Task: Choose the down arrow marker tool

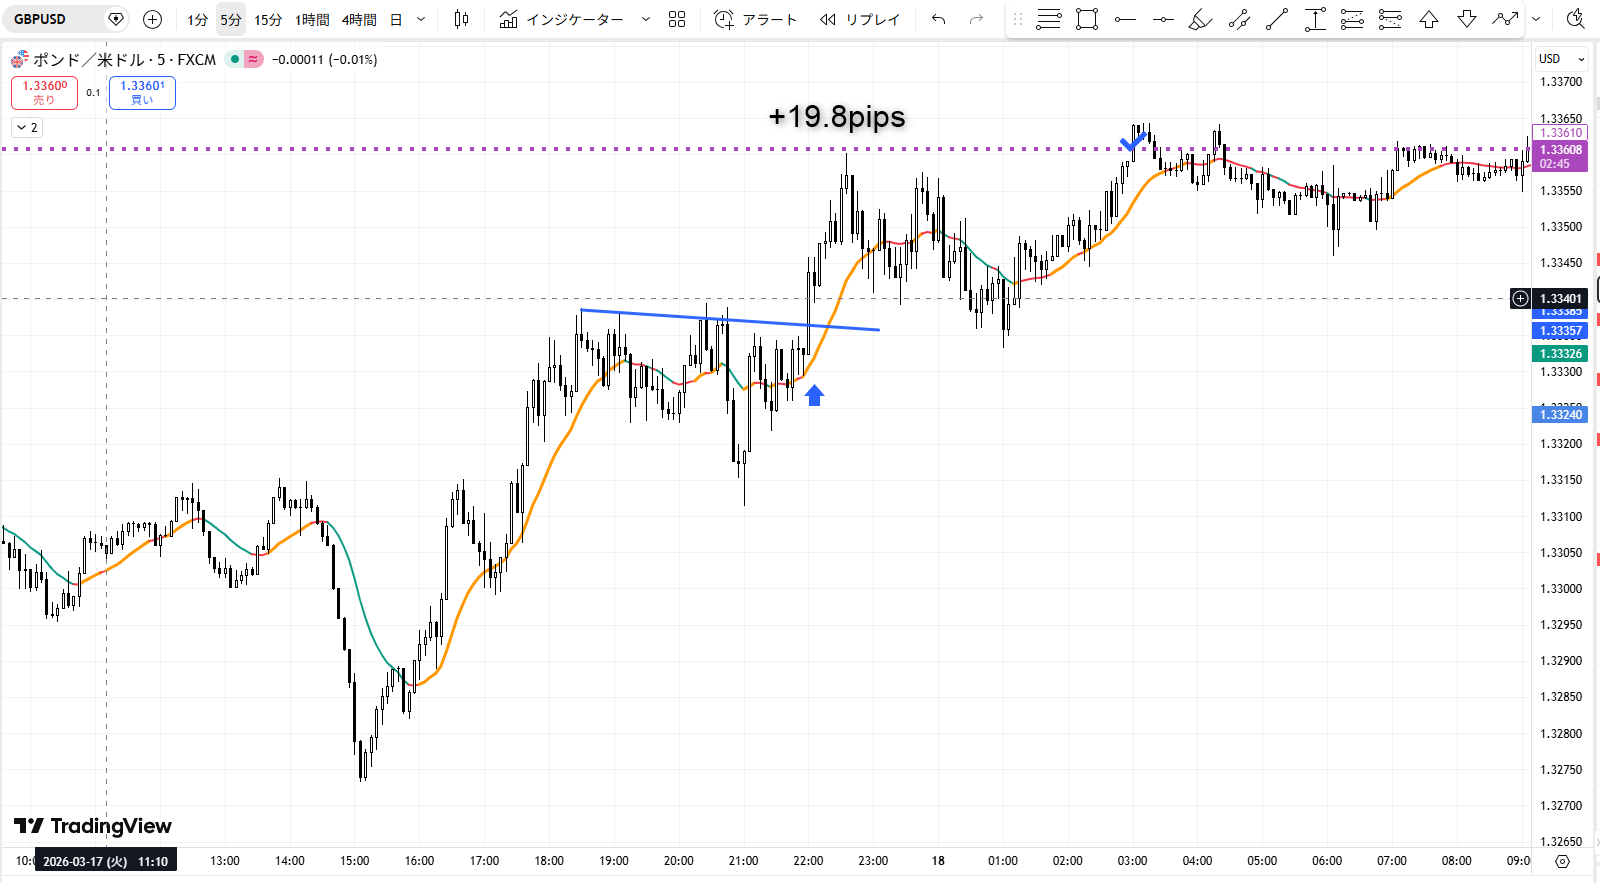Action: [x=1467, y=19]
